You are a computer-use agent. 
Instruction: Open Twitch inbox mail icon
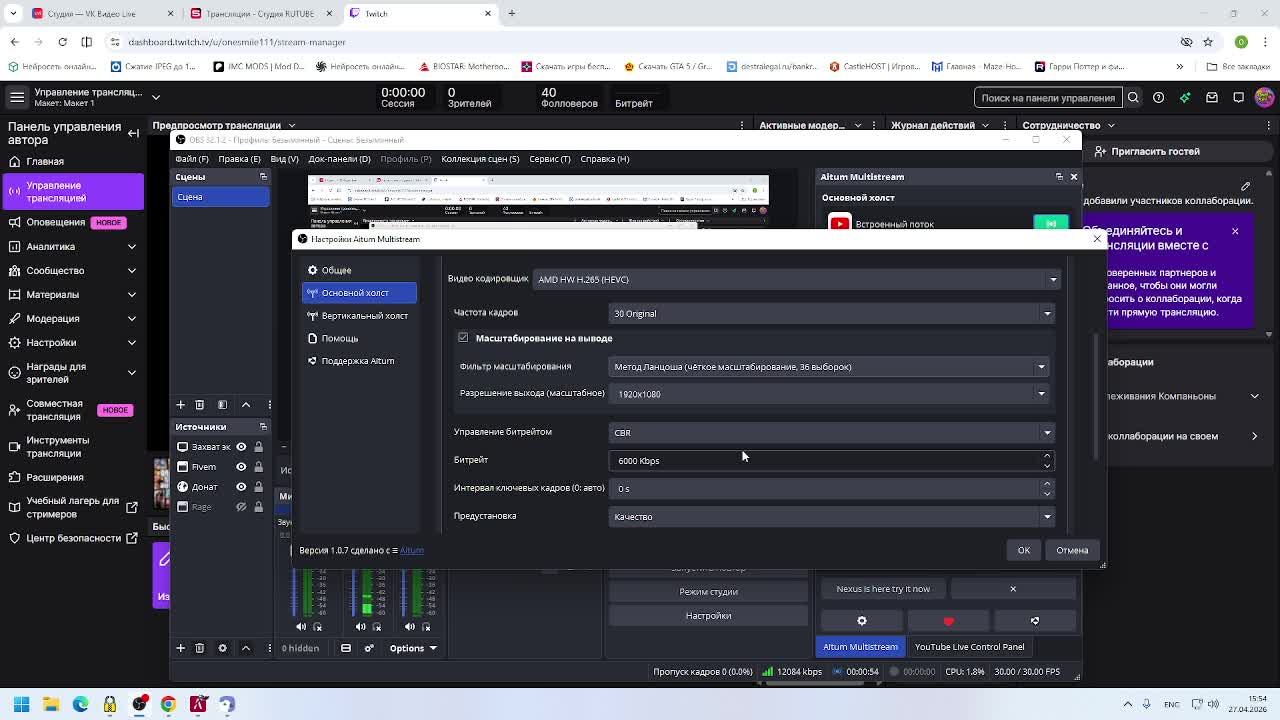(1212, 97)
